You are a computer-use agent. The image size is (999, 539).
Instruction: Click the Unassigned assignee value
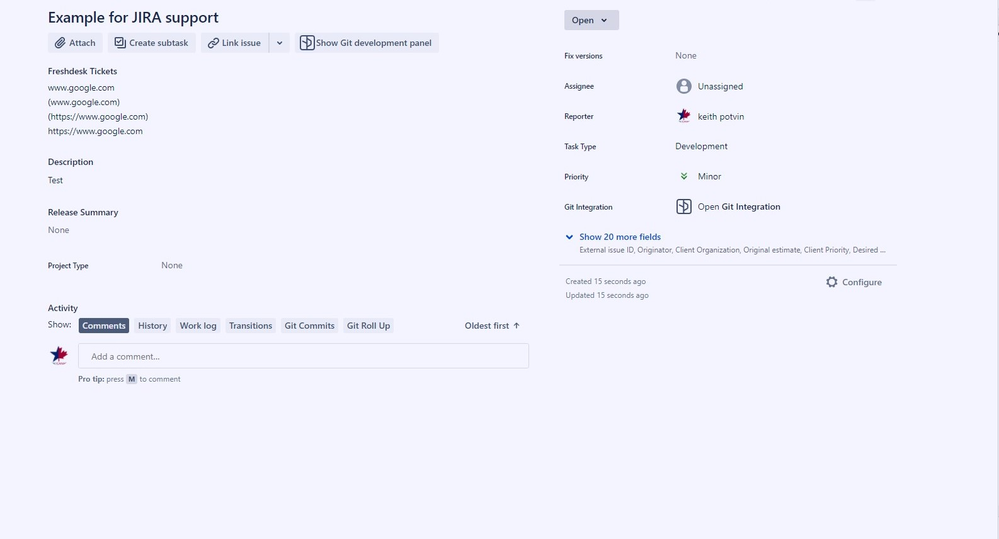pos(720,86)
